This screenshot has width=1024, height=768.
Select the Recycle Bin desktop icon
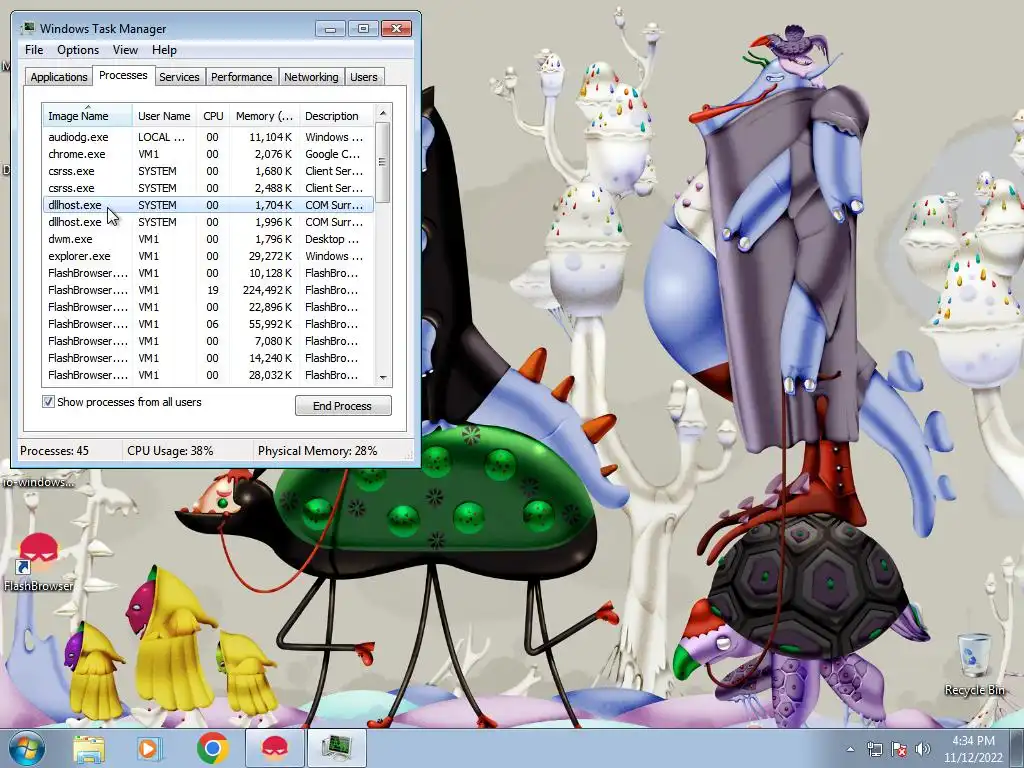(974, 664)
